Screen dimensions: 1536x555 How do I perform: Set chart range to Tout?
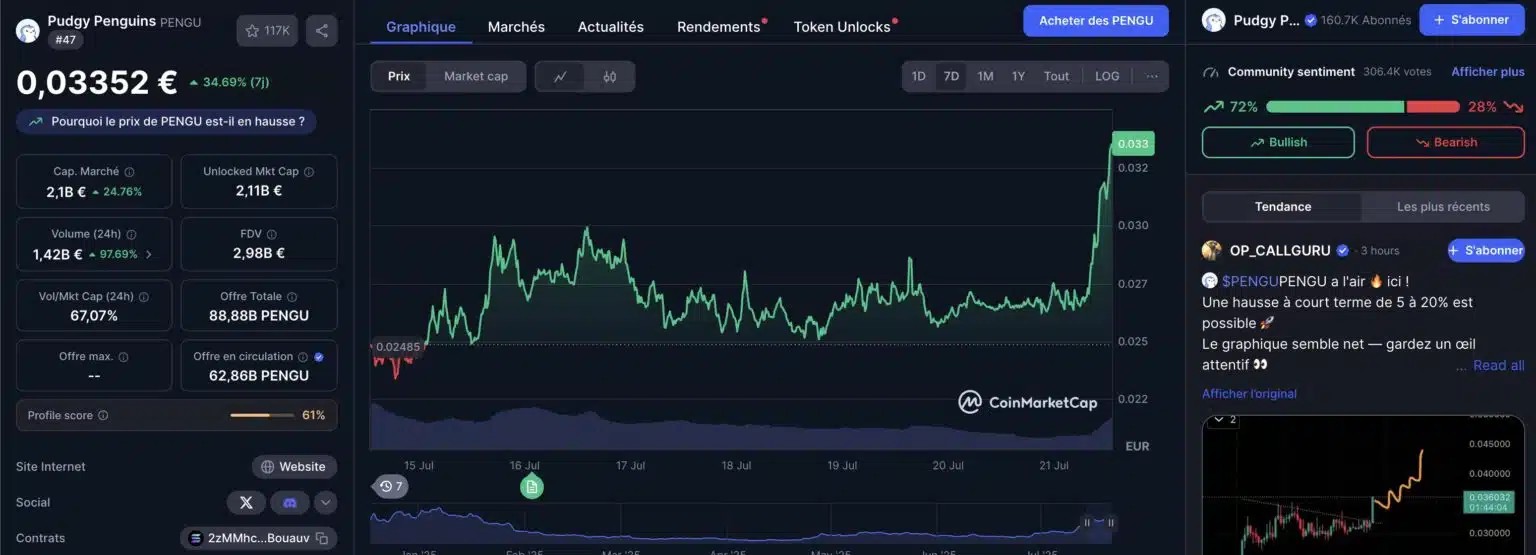pyautogui.click(x=1056, y=76)
